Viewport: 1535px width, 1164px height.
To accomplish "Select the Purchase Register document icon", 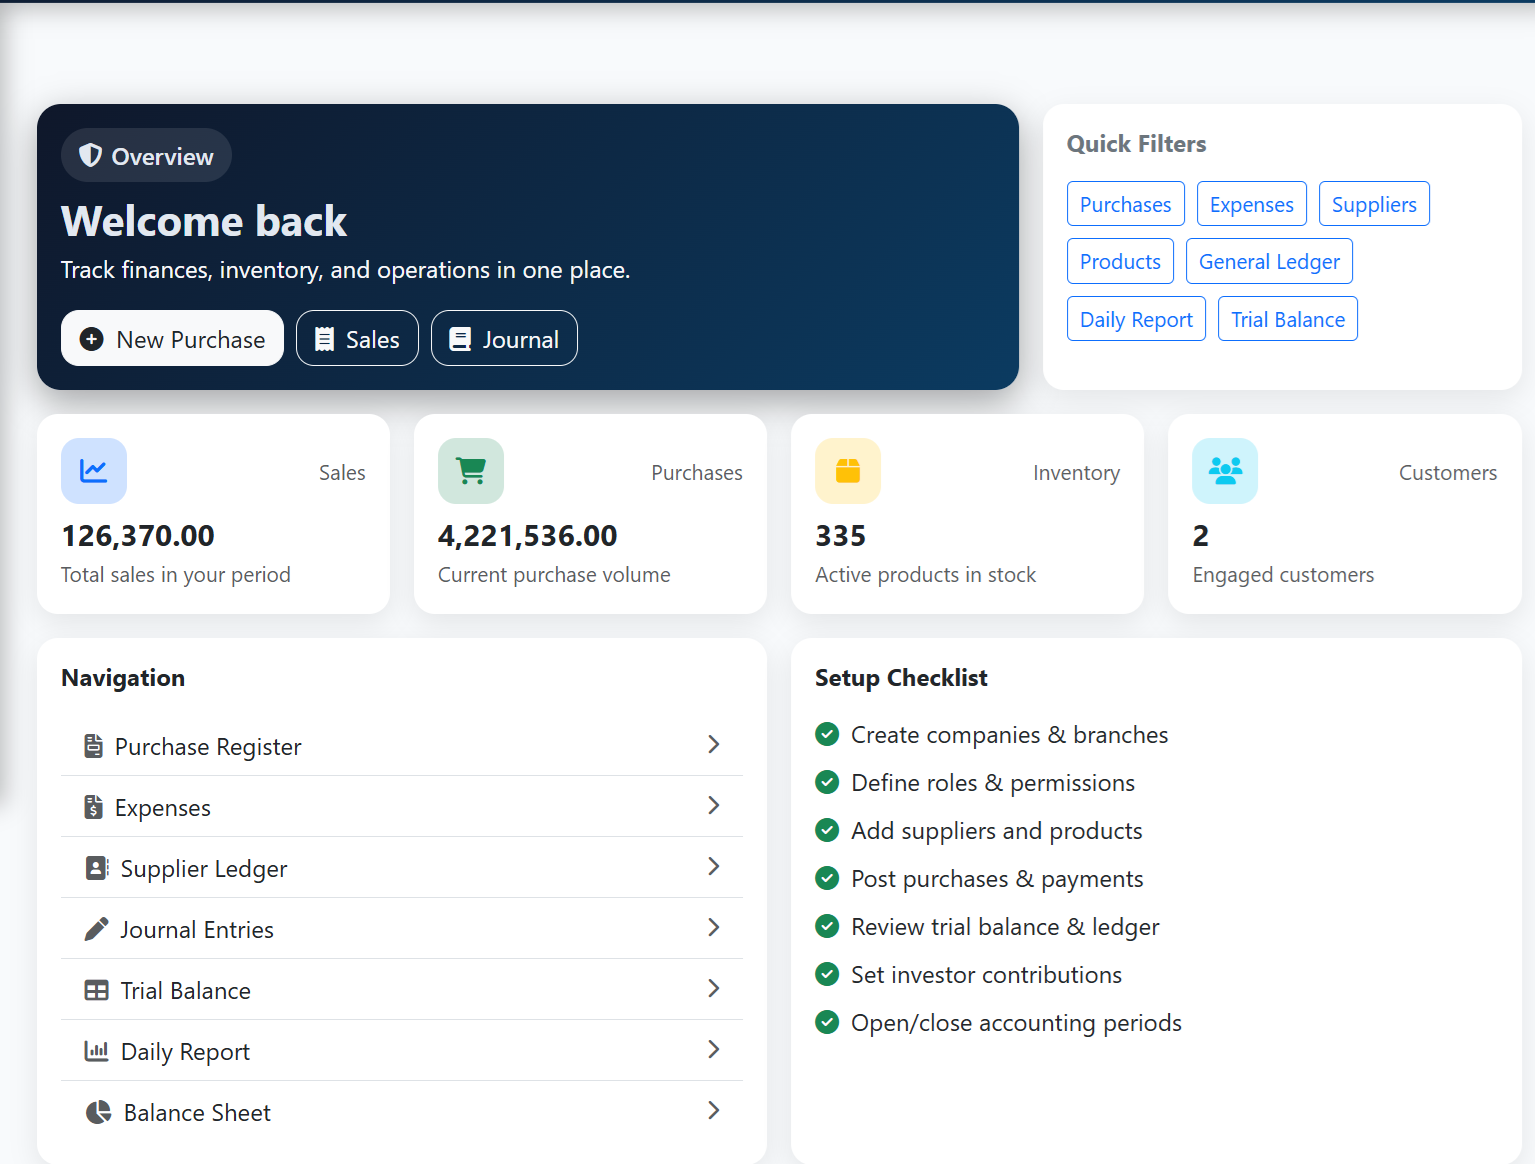I will coord(95,745).
